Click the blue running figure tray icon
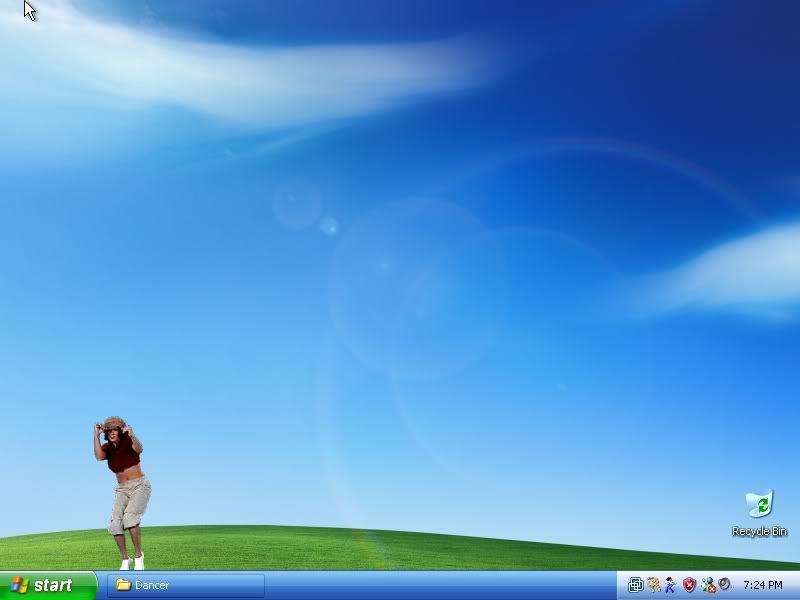The image size is (800, 600). tap(671, 585)
